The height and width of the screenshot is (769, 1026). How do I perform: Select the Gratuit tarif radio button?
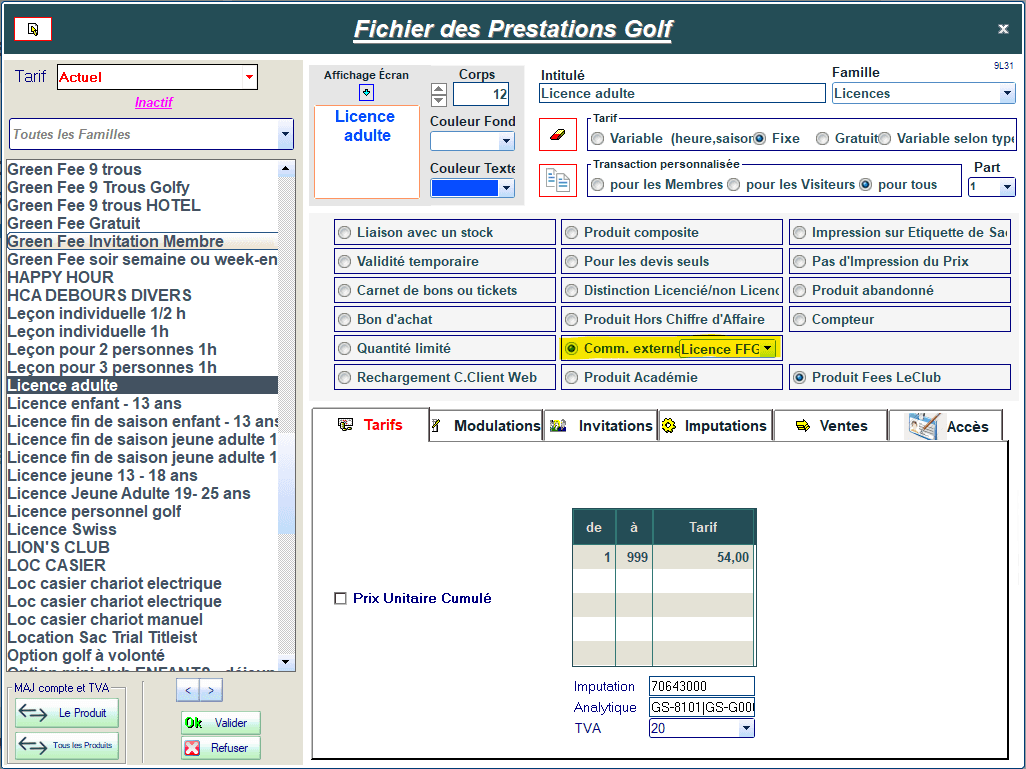(x=823, y=139)
